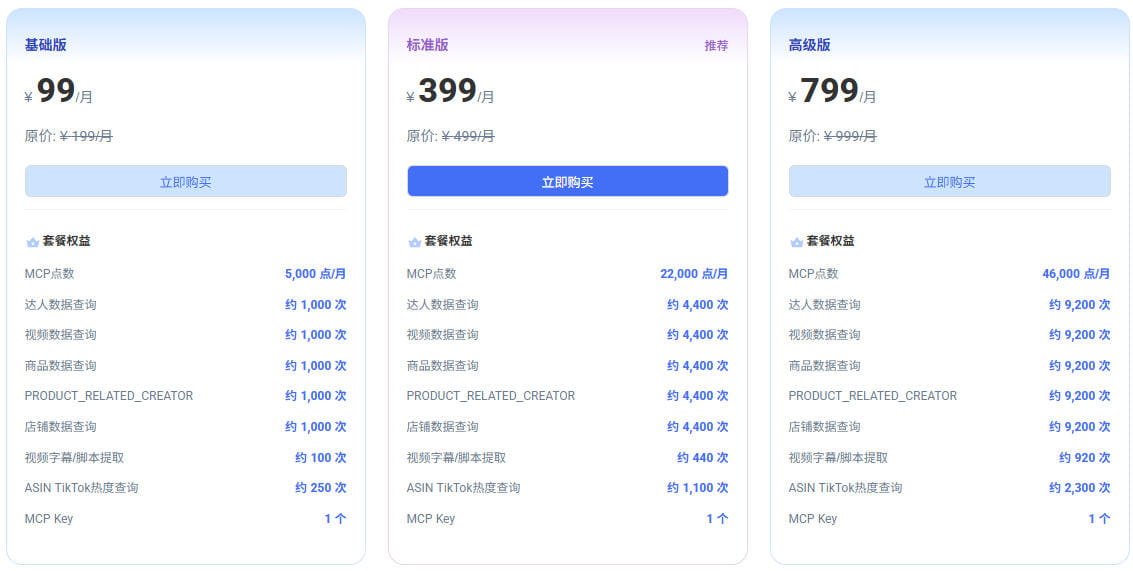This screenshot has height=571, width=1133.
Task: Click 套餐权益 heading in 高级版
Action: coord(830,241)
